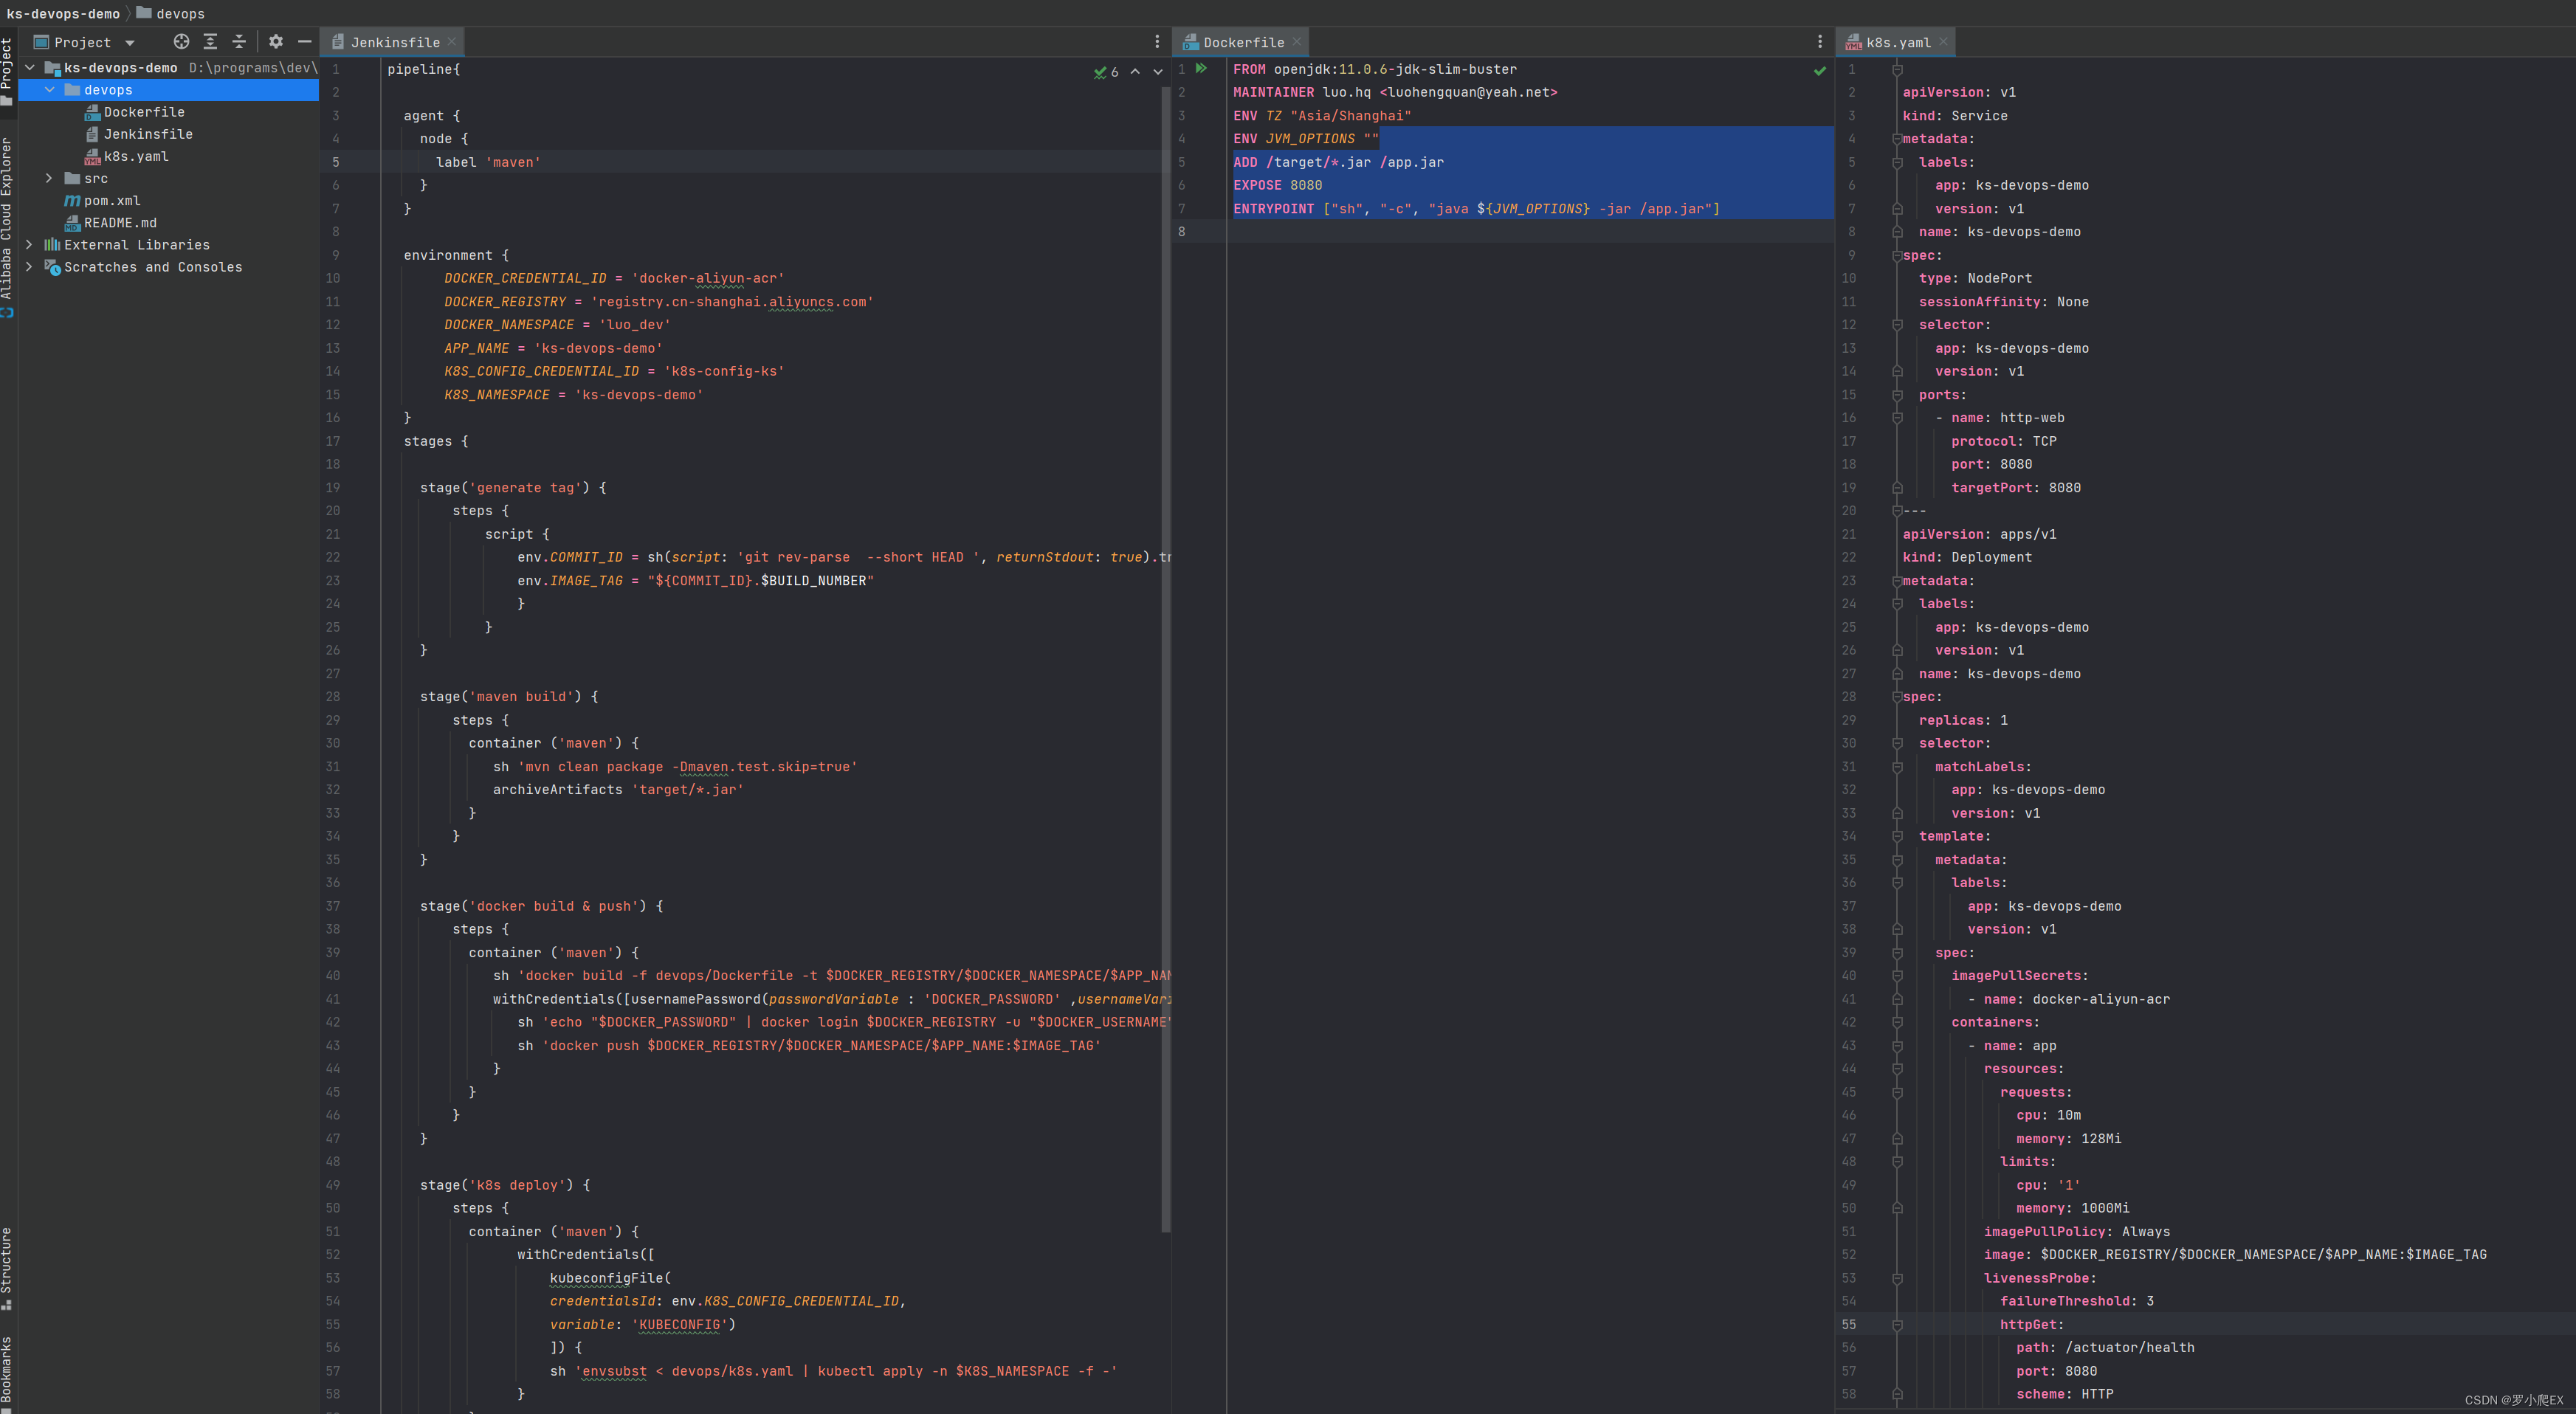
Task: Click the ks-devops-demo breadcrumb at the top
Action: [62, 13]
